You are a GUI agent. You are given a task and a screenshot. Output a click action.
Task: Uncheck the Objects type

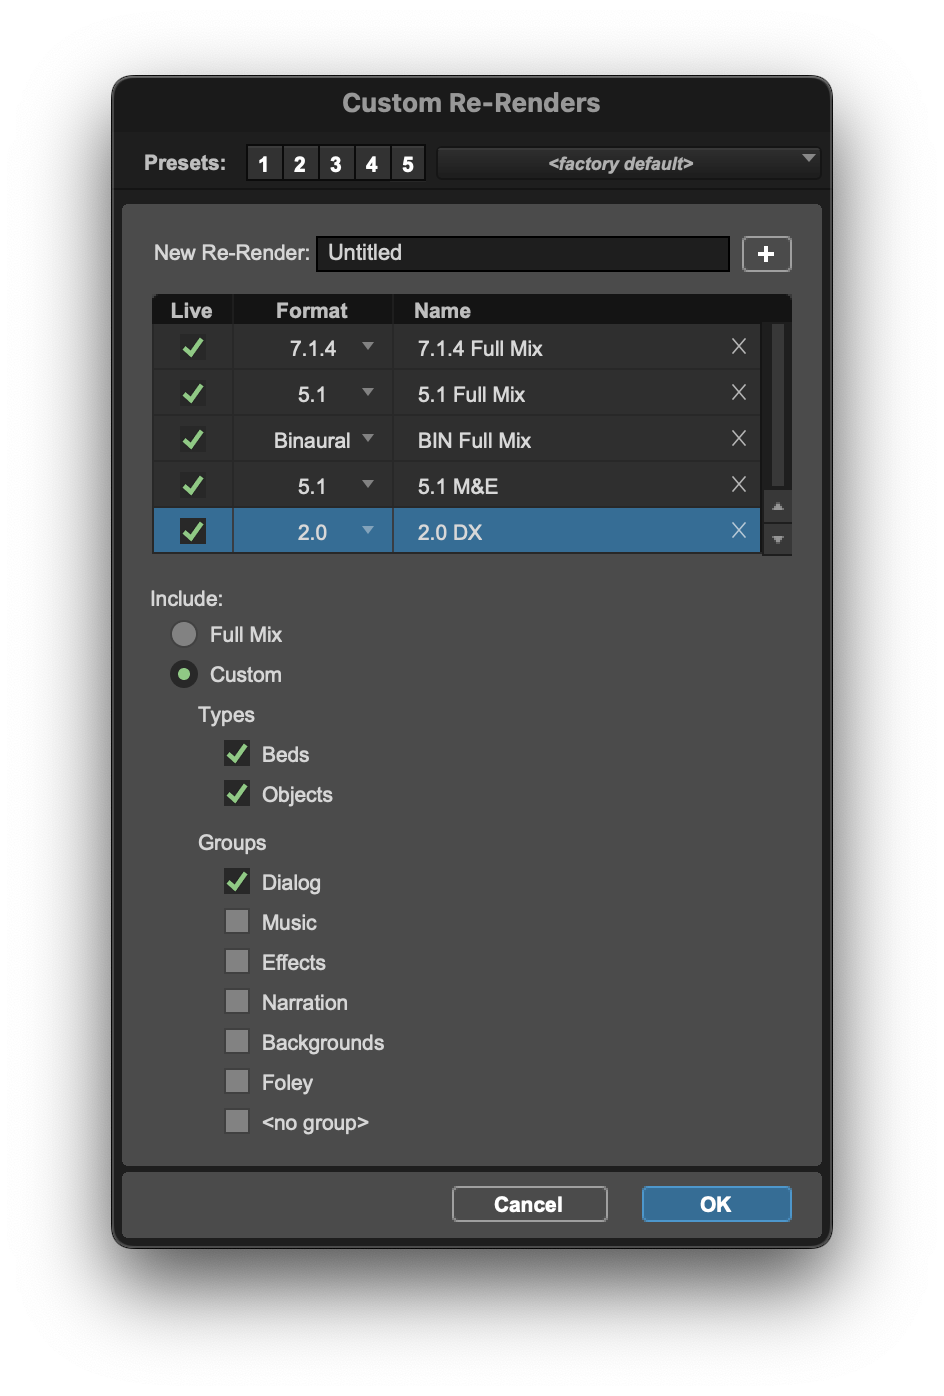pyautogui.click(x=237, y=794)
